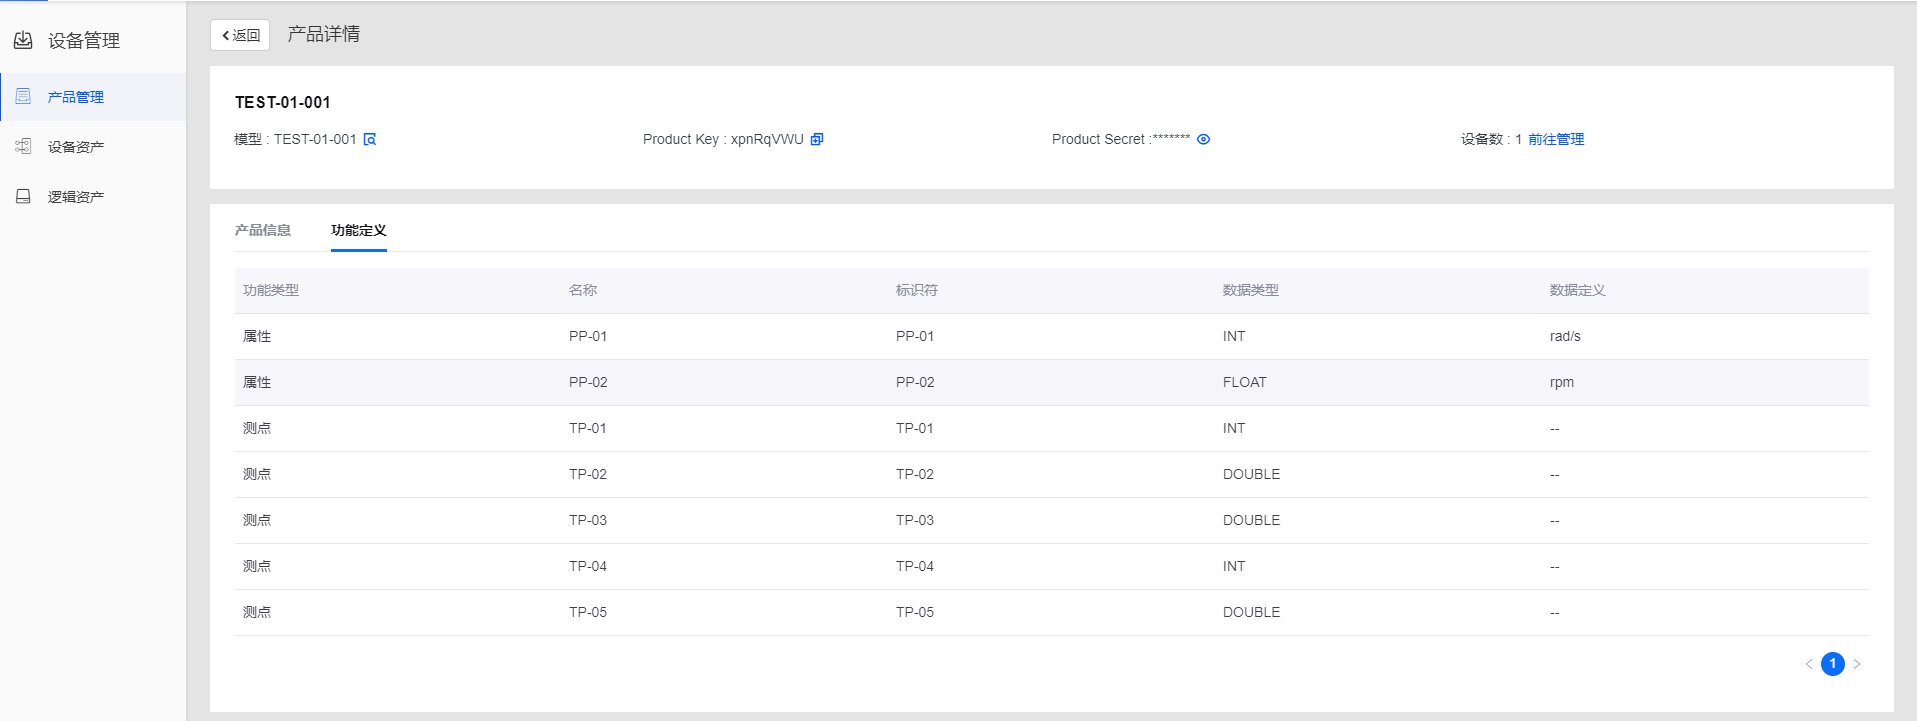The height and width of the screenshot is (721, 1917).
Task: Click the 数据定义 column header
Action: [x=1578, y=290]
